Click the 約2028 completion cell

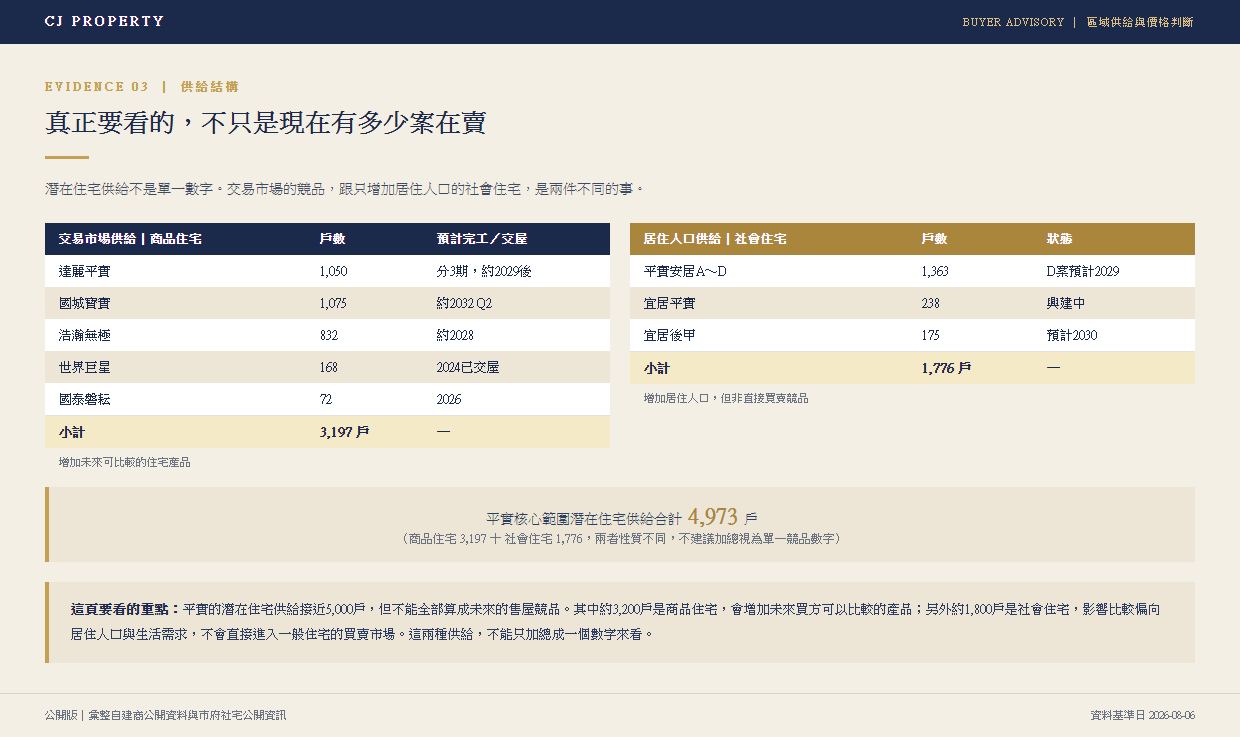[455, 335]
